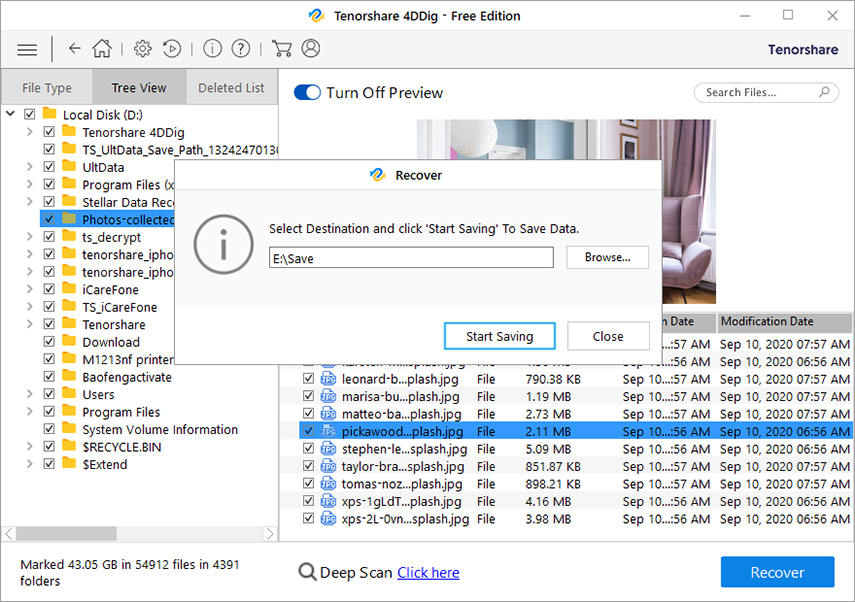Expand the Users folder in tree
The height and width of the screenshot is (602, 855).
click(32, 394)
